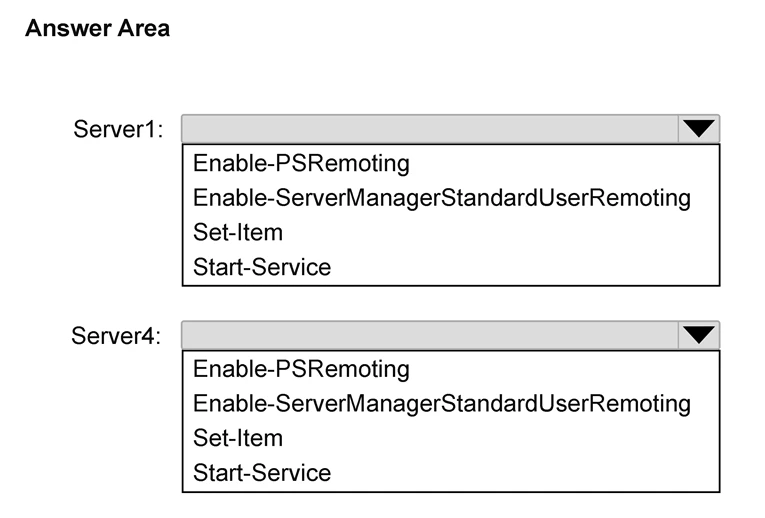Screen dimensions: 765x518
Task: Click empty space right of Server4 Start-Service
Action: 524,473
